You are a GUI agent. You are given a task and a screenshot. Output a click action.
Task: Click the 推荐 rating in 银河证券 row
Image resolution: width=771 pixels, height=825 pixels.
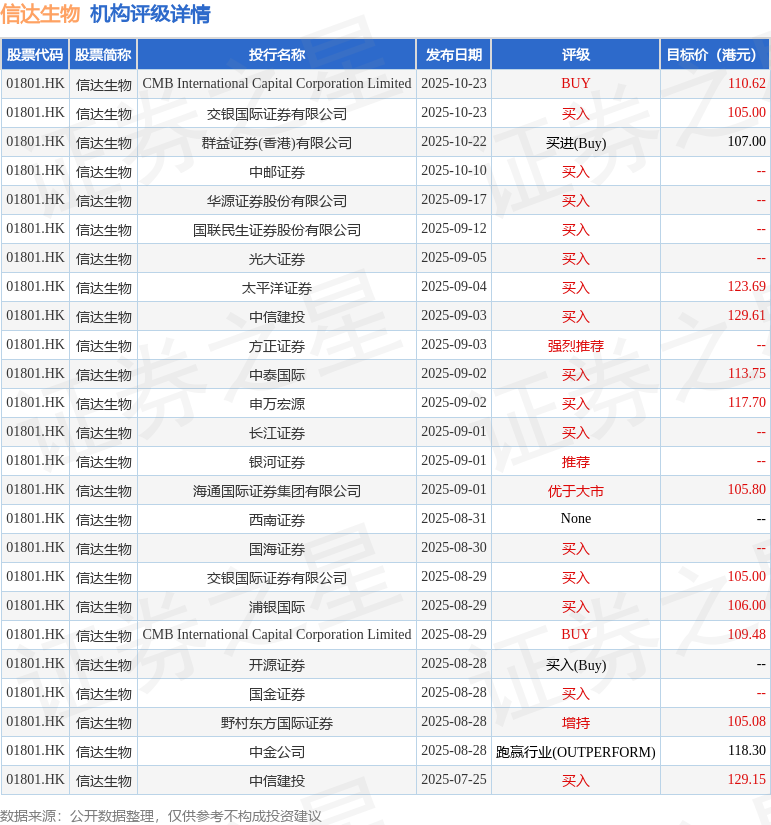576,461
